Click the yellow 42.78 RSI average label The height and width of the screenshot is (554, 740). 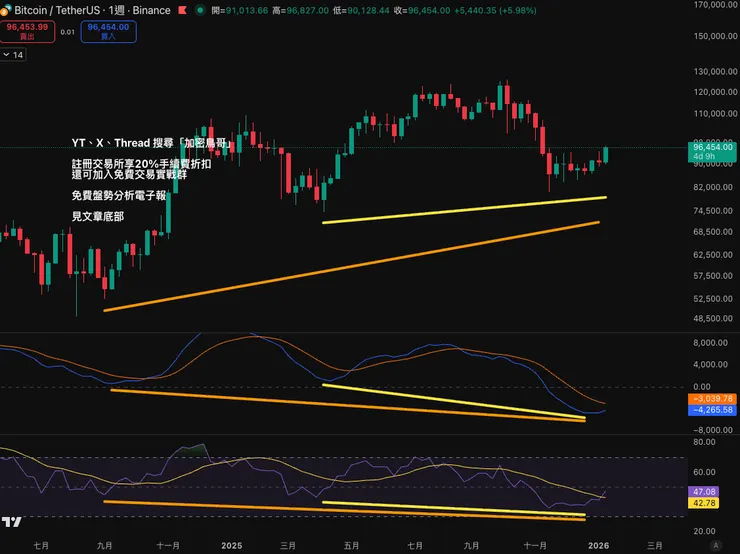pyautogui.click(x=704, y=503)
